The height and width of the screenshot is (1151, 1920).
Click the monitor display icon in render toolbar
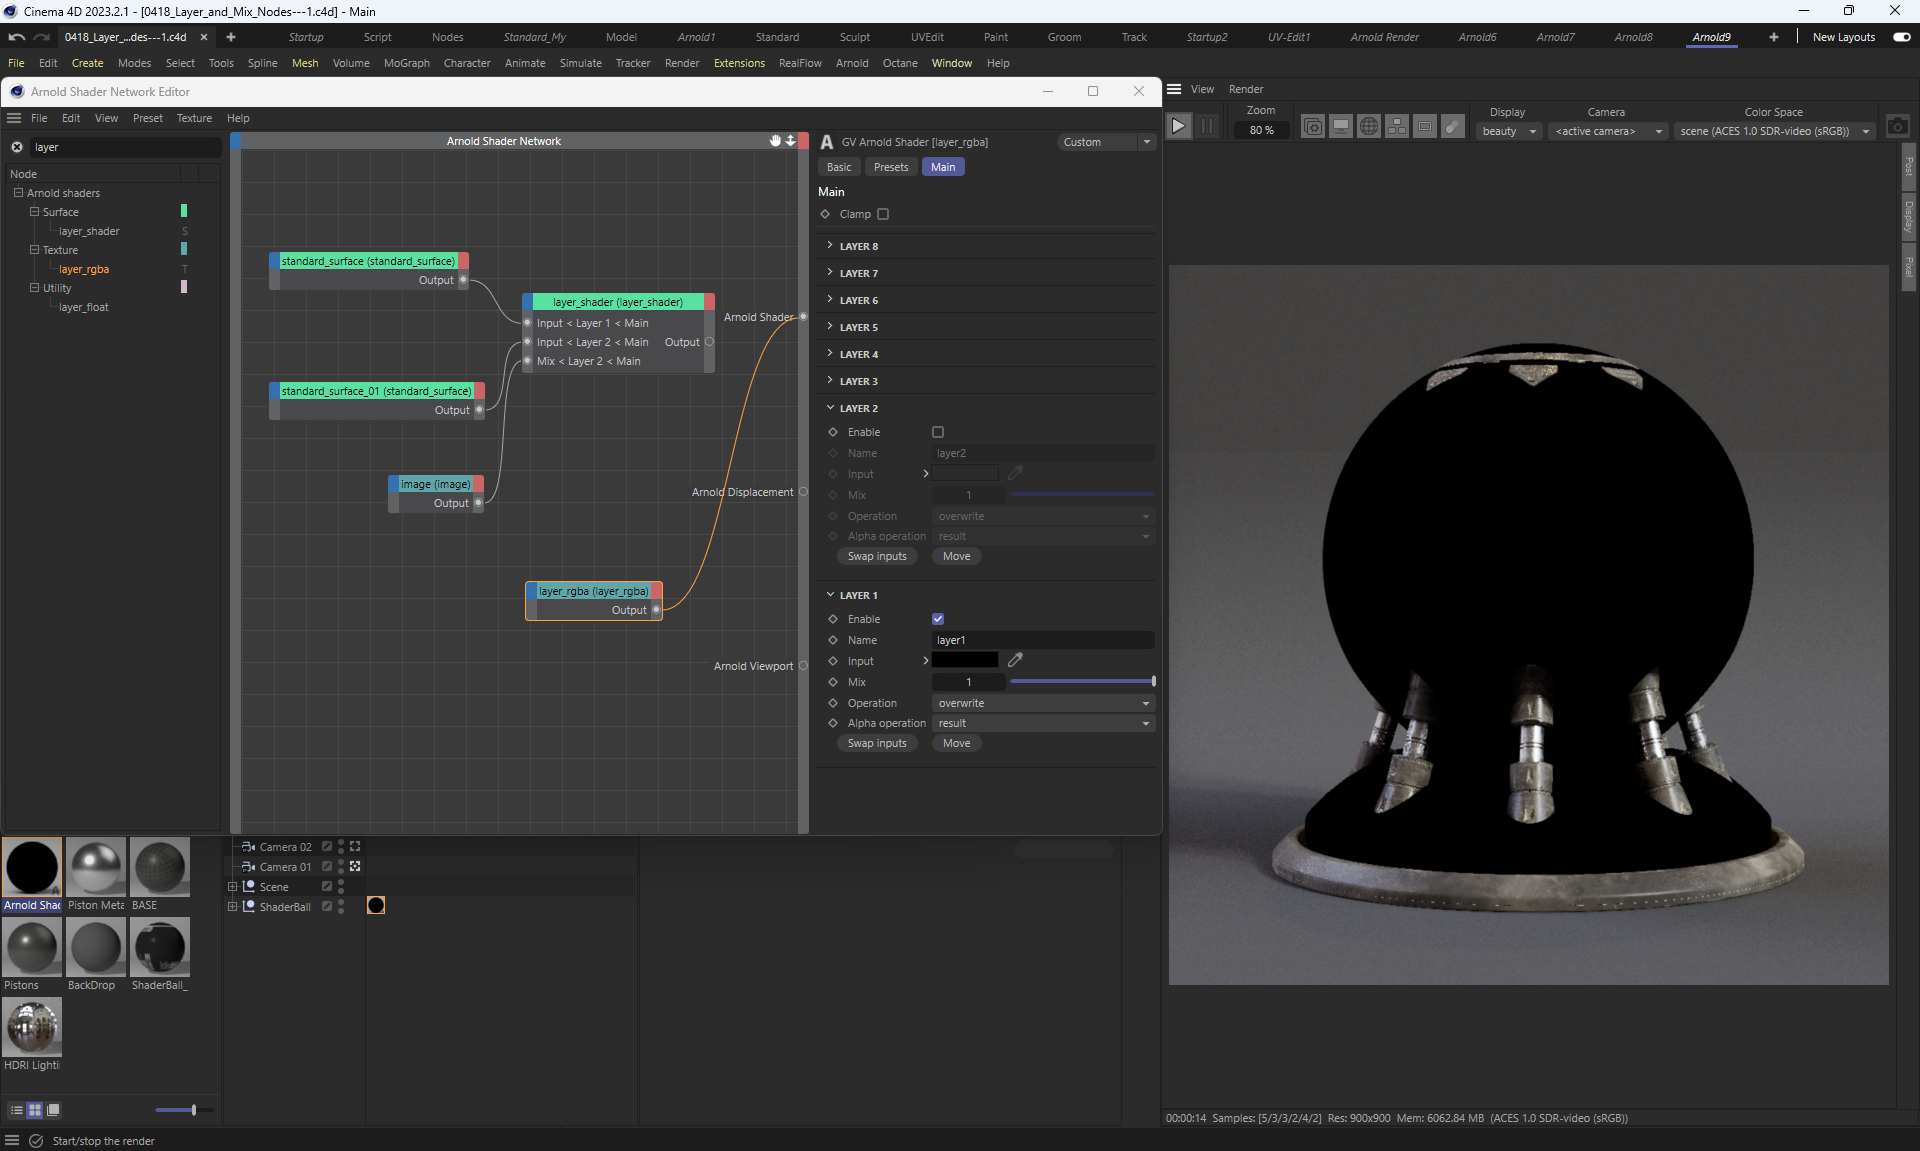click(x=1341, y=127)
